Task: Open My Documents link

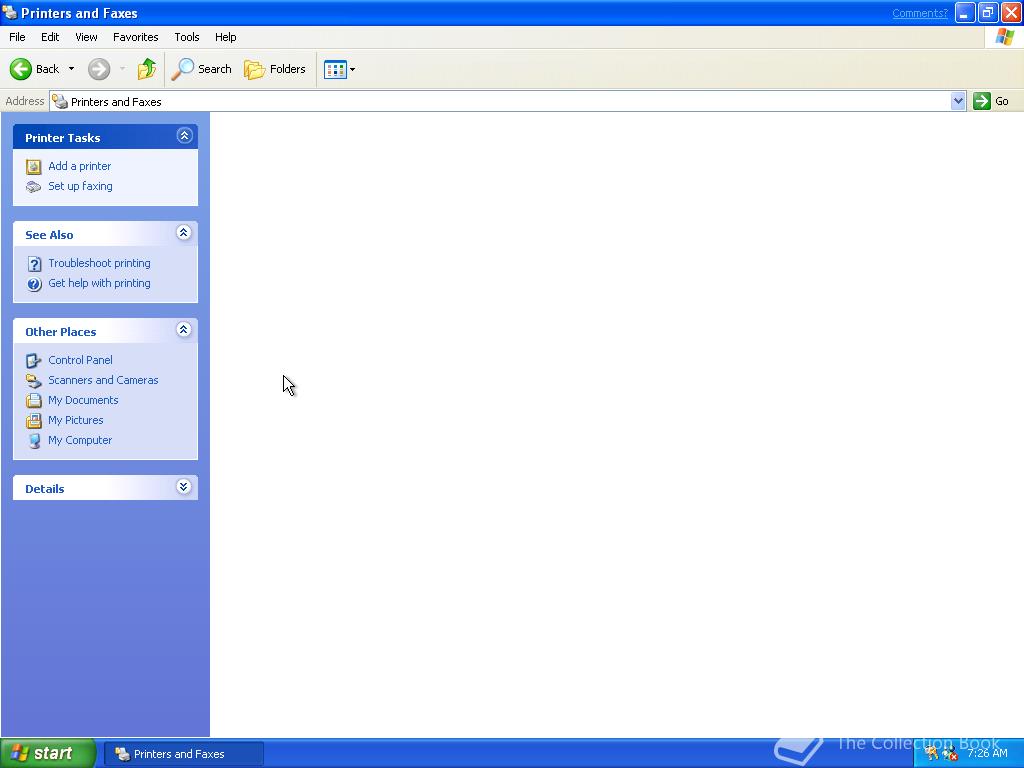Action: [83, 400]
